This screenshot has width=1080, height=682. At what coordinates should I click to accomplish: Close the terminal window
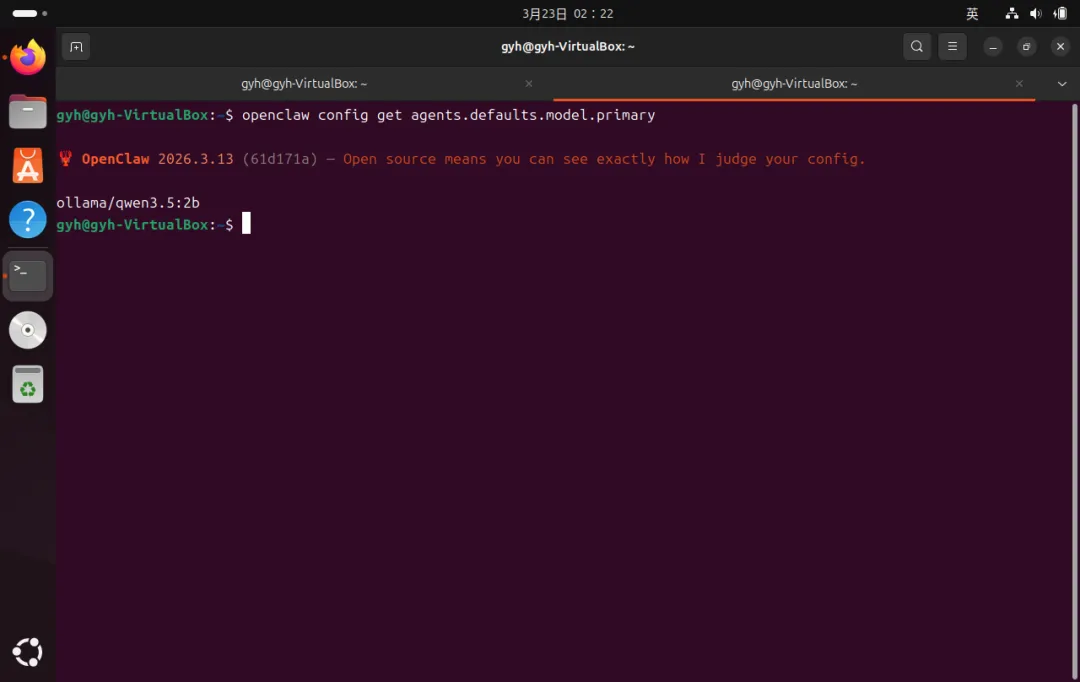pyautogui.click(x=1060, y=47)
